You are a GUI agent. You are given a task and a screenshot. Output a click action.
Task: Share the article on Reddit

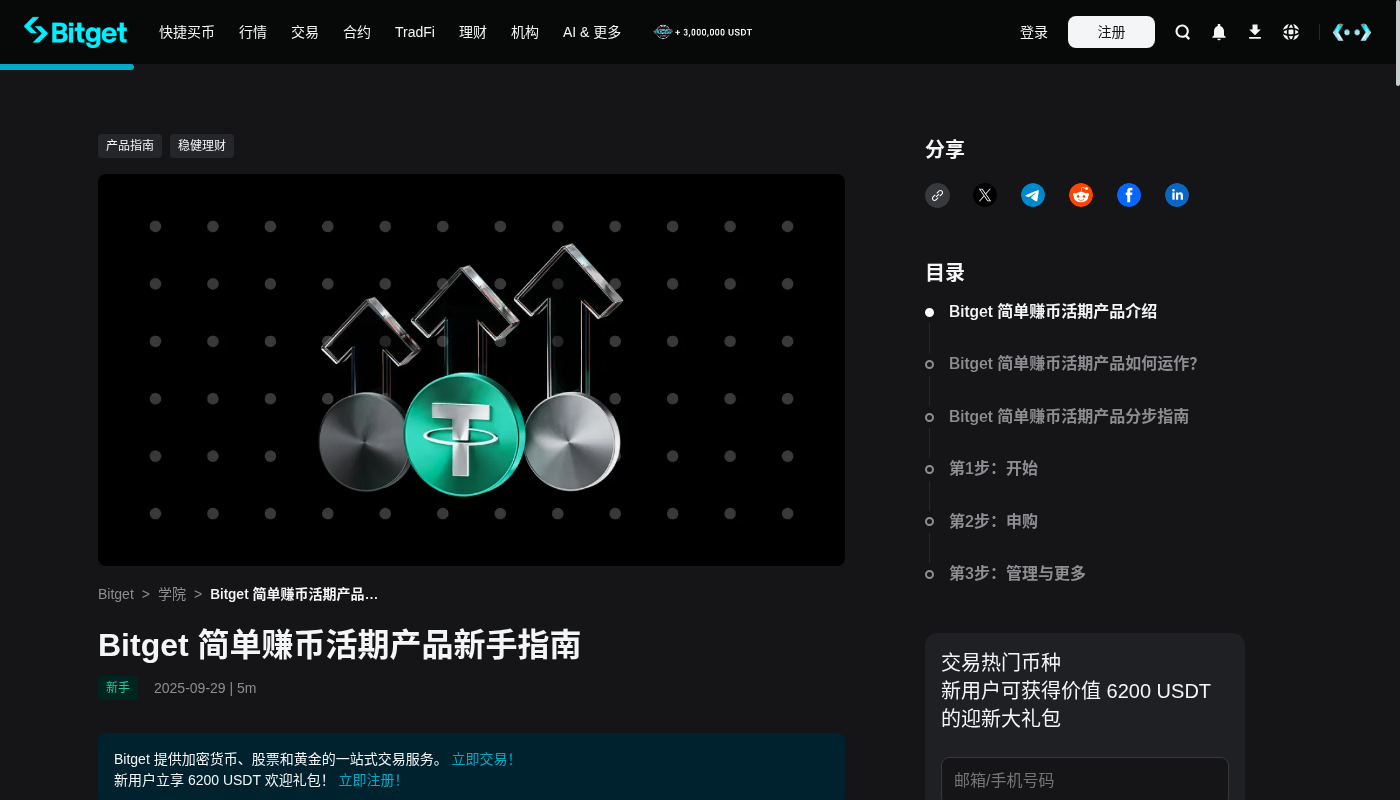1081,195
